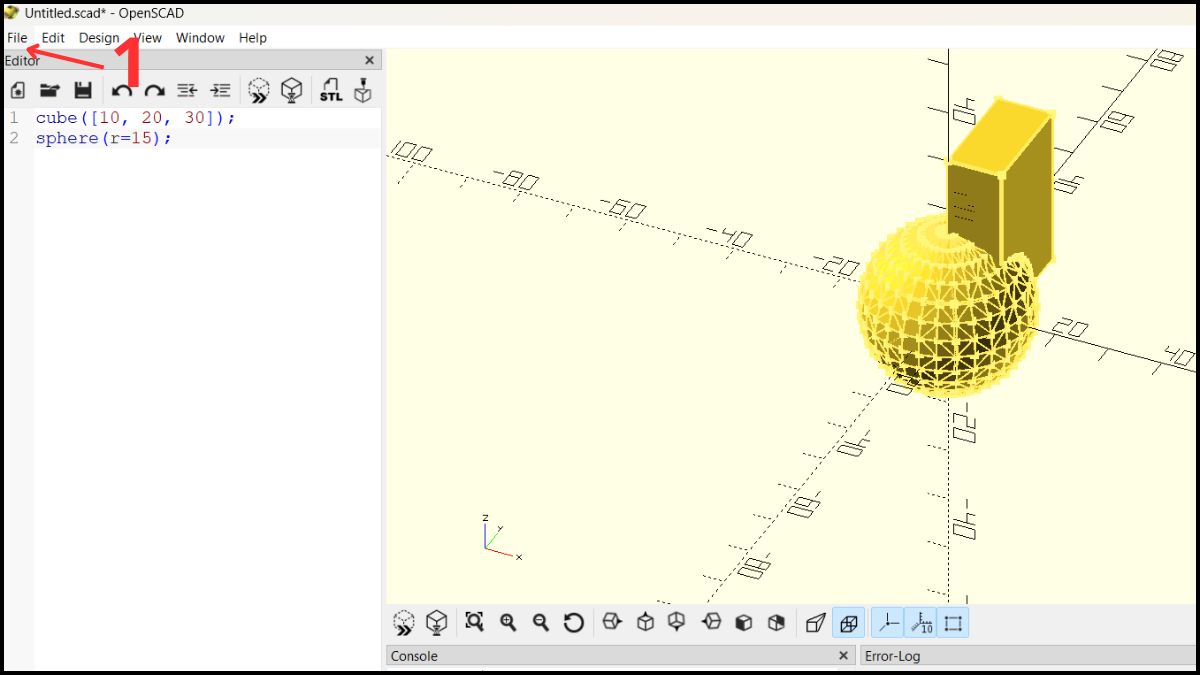Click Preview in the viewport toolbar
The image size is (1200, 675).
point(403,623)
